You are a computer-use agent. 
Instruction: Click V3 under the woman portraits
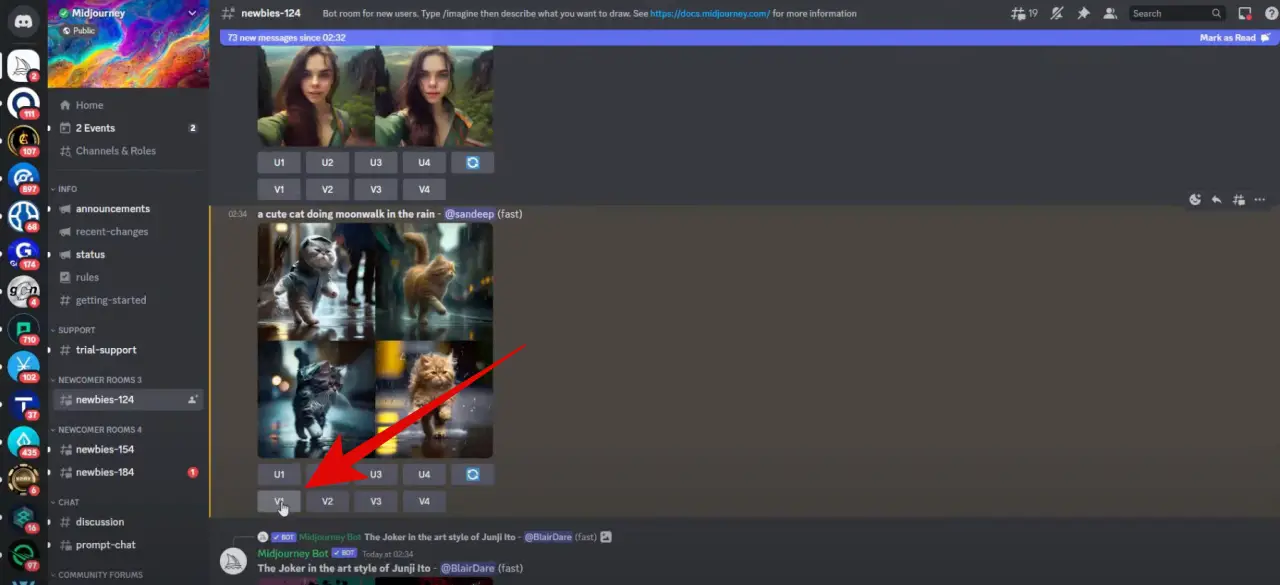point(376,189)
